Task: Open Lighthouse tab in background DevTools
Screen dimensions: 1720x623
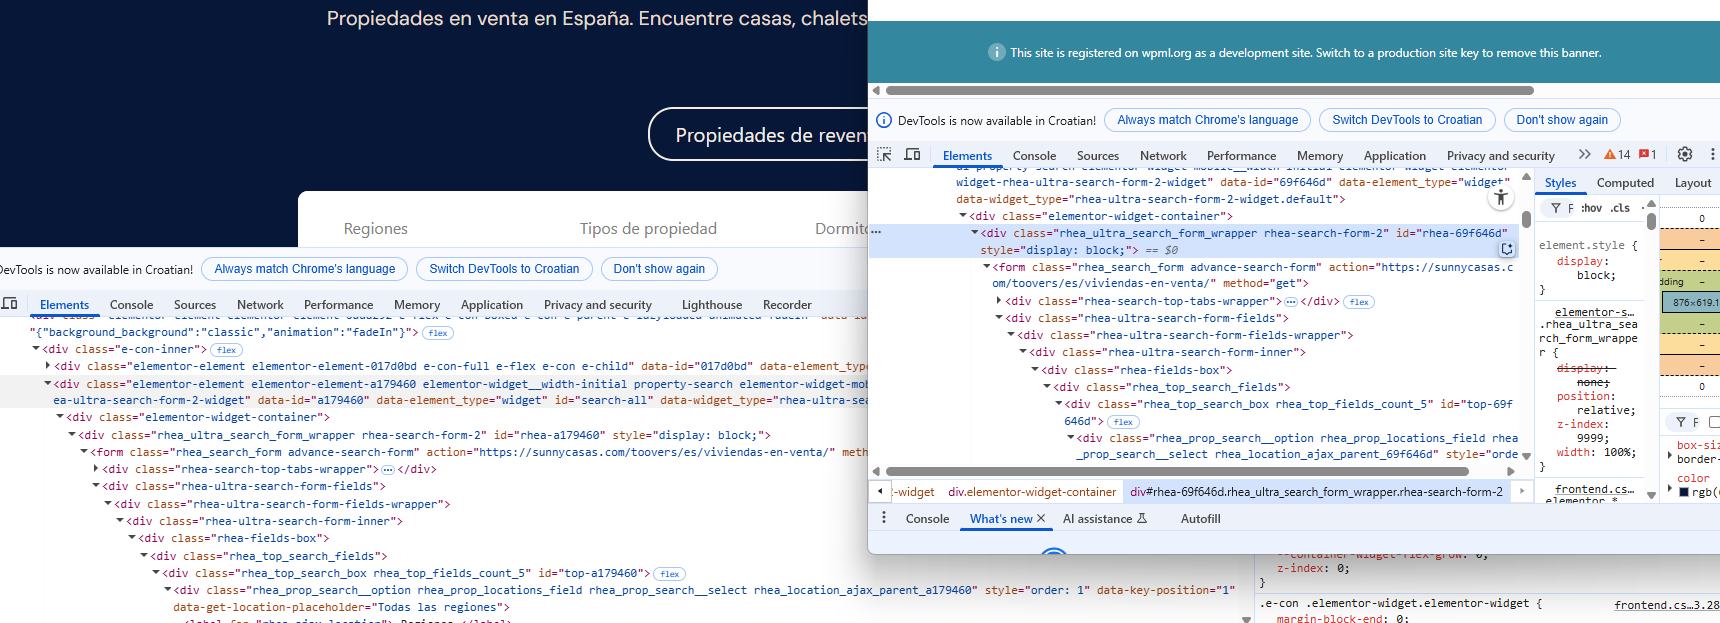Action: click(712, 305)
